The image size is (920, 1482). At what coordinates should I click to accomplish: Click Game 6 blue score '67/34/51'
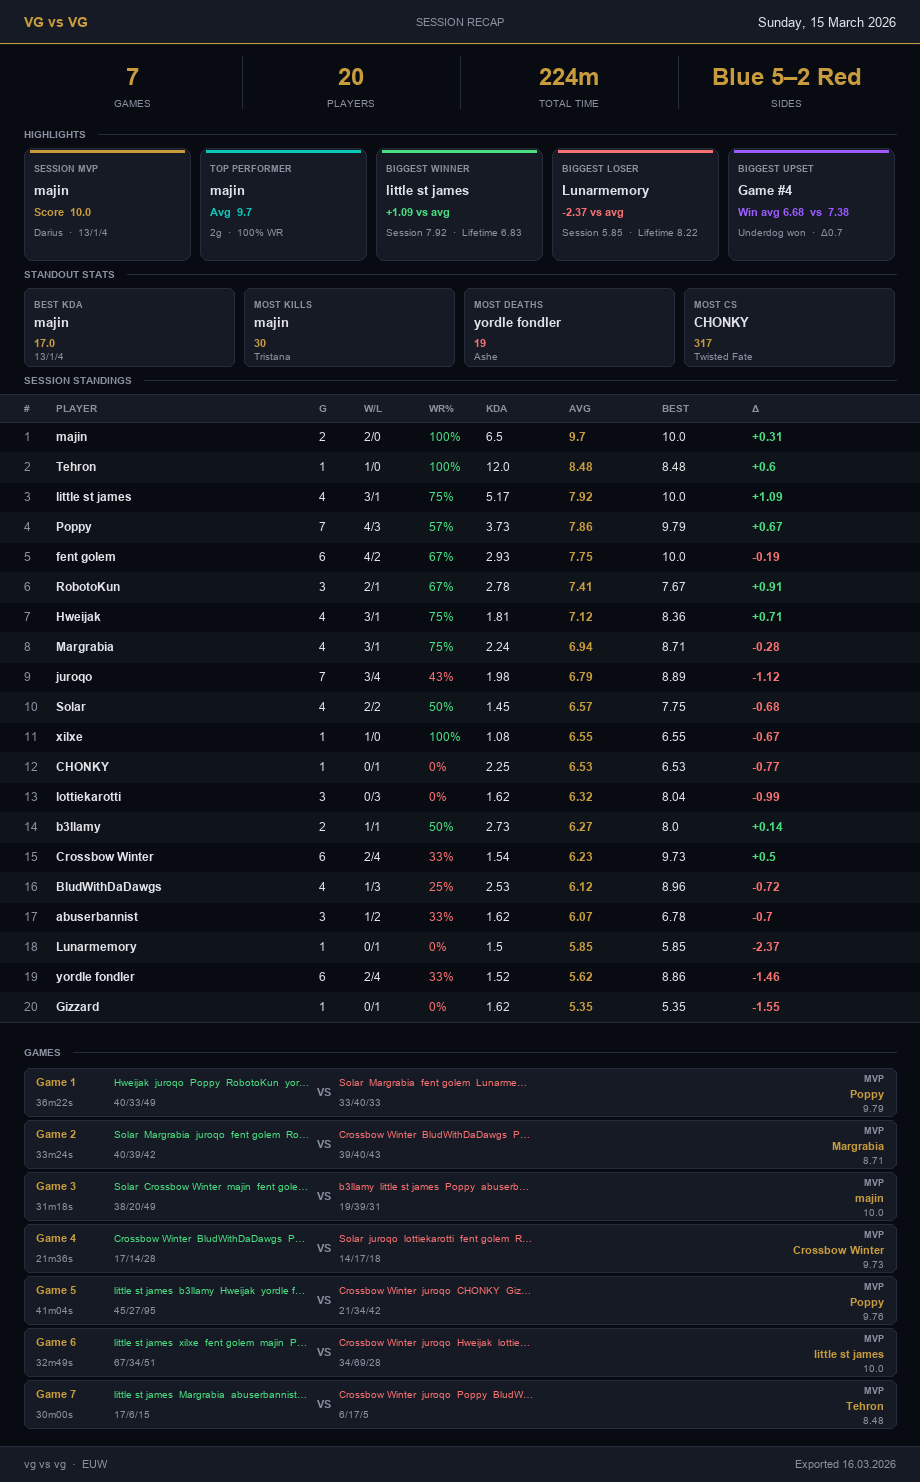[135, 1363]
